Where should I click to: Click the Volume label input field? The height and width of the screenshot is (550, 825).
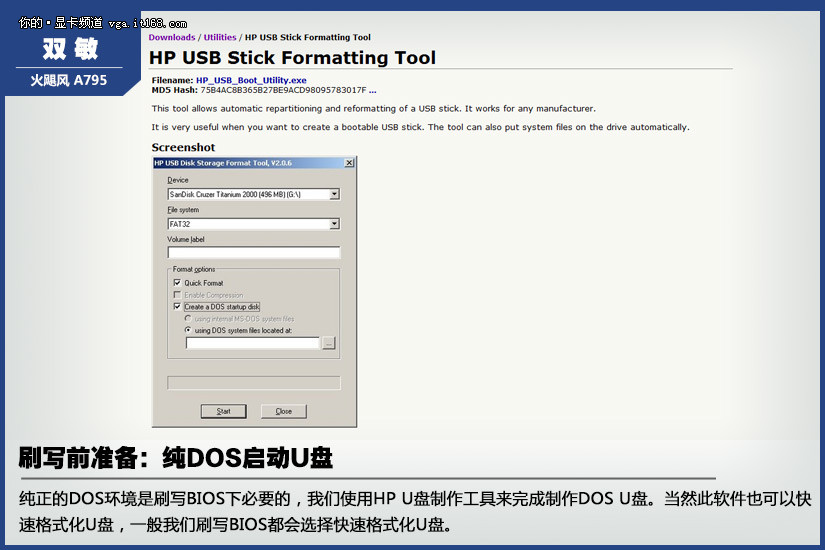(253, 253)
